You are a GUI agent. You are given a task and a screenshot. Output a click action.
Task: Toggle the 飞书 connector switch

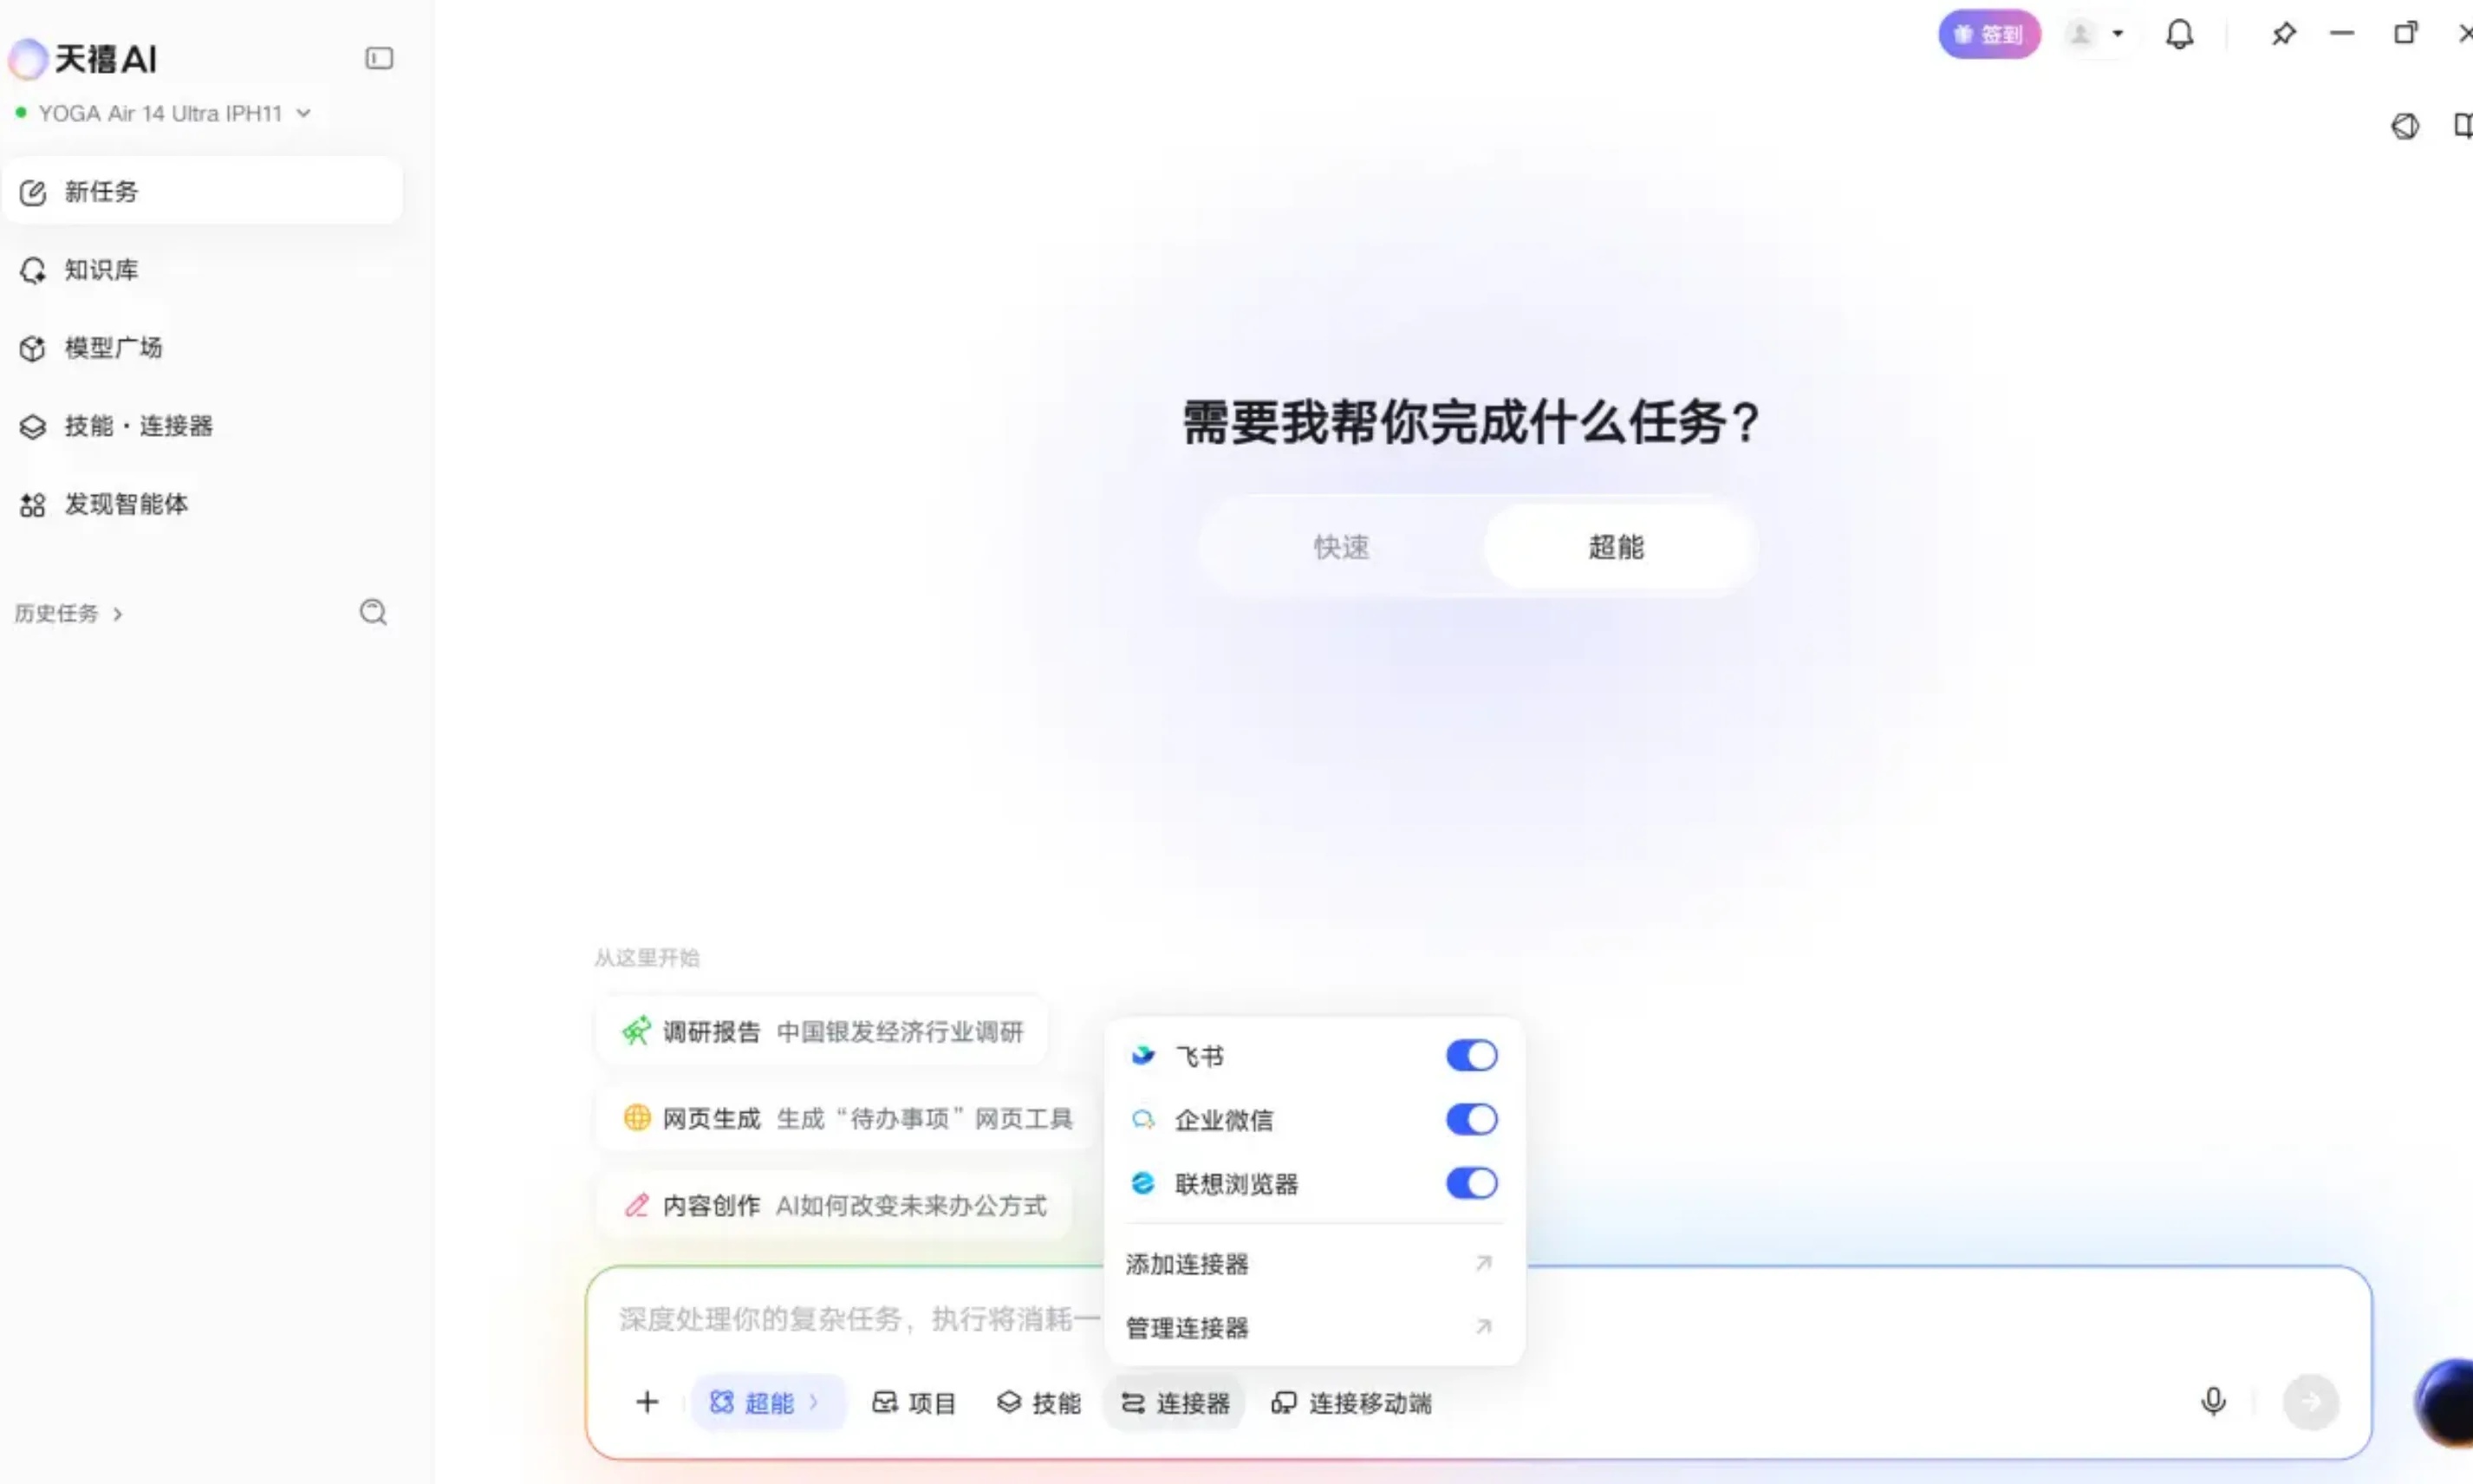point(1471,1055)
